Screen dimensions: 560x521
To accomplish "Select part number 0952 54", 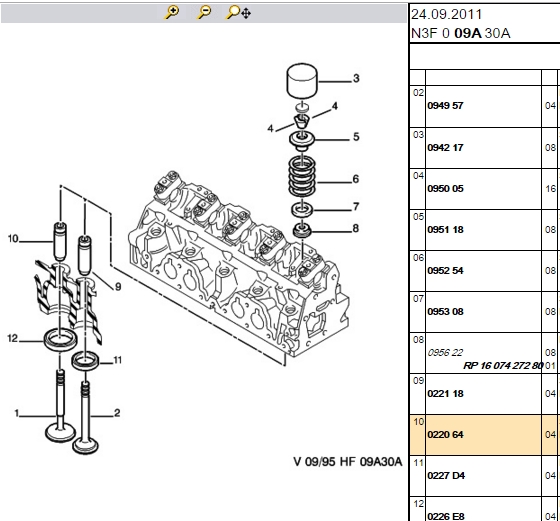I will click(445, 271).
